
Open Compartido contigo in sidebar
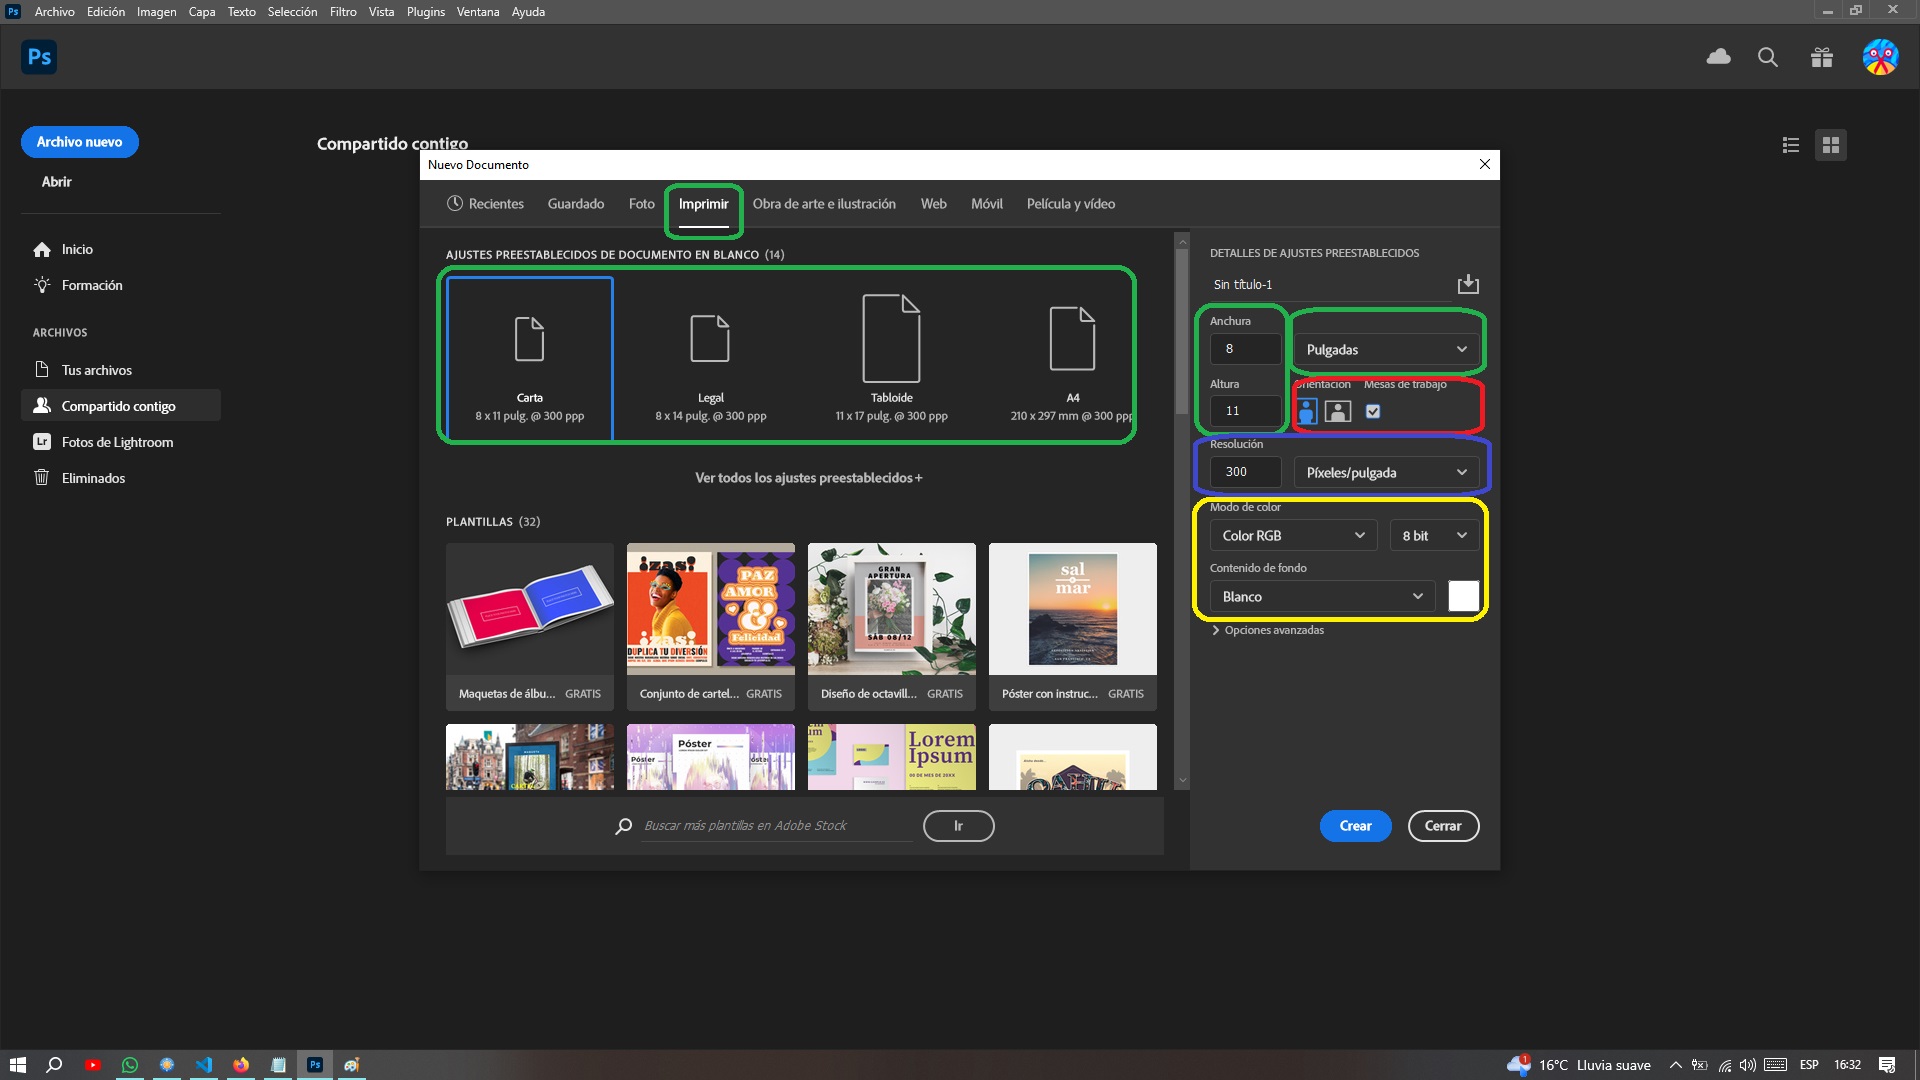pyautogui.click(x=120, y=406)
